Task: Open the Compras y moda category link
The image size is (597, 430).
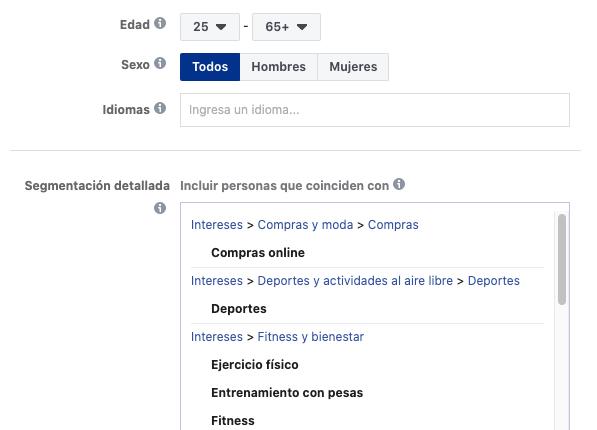Action: pos(305,225)
